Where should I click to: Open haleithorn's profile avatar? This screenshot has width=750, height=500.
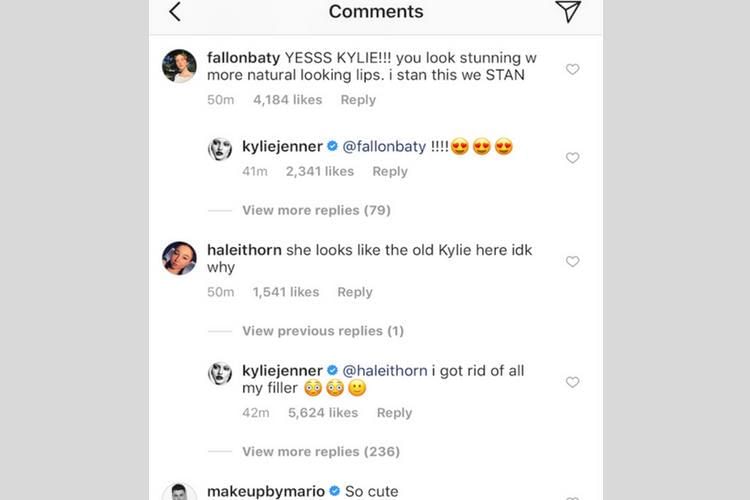point(179,257)
